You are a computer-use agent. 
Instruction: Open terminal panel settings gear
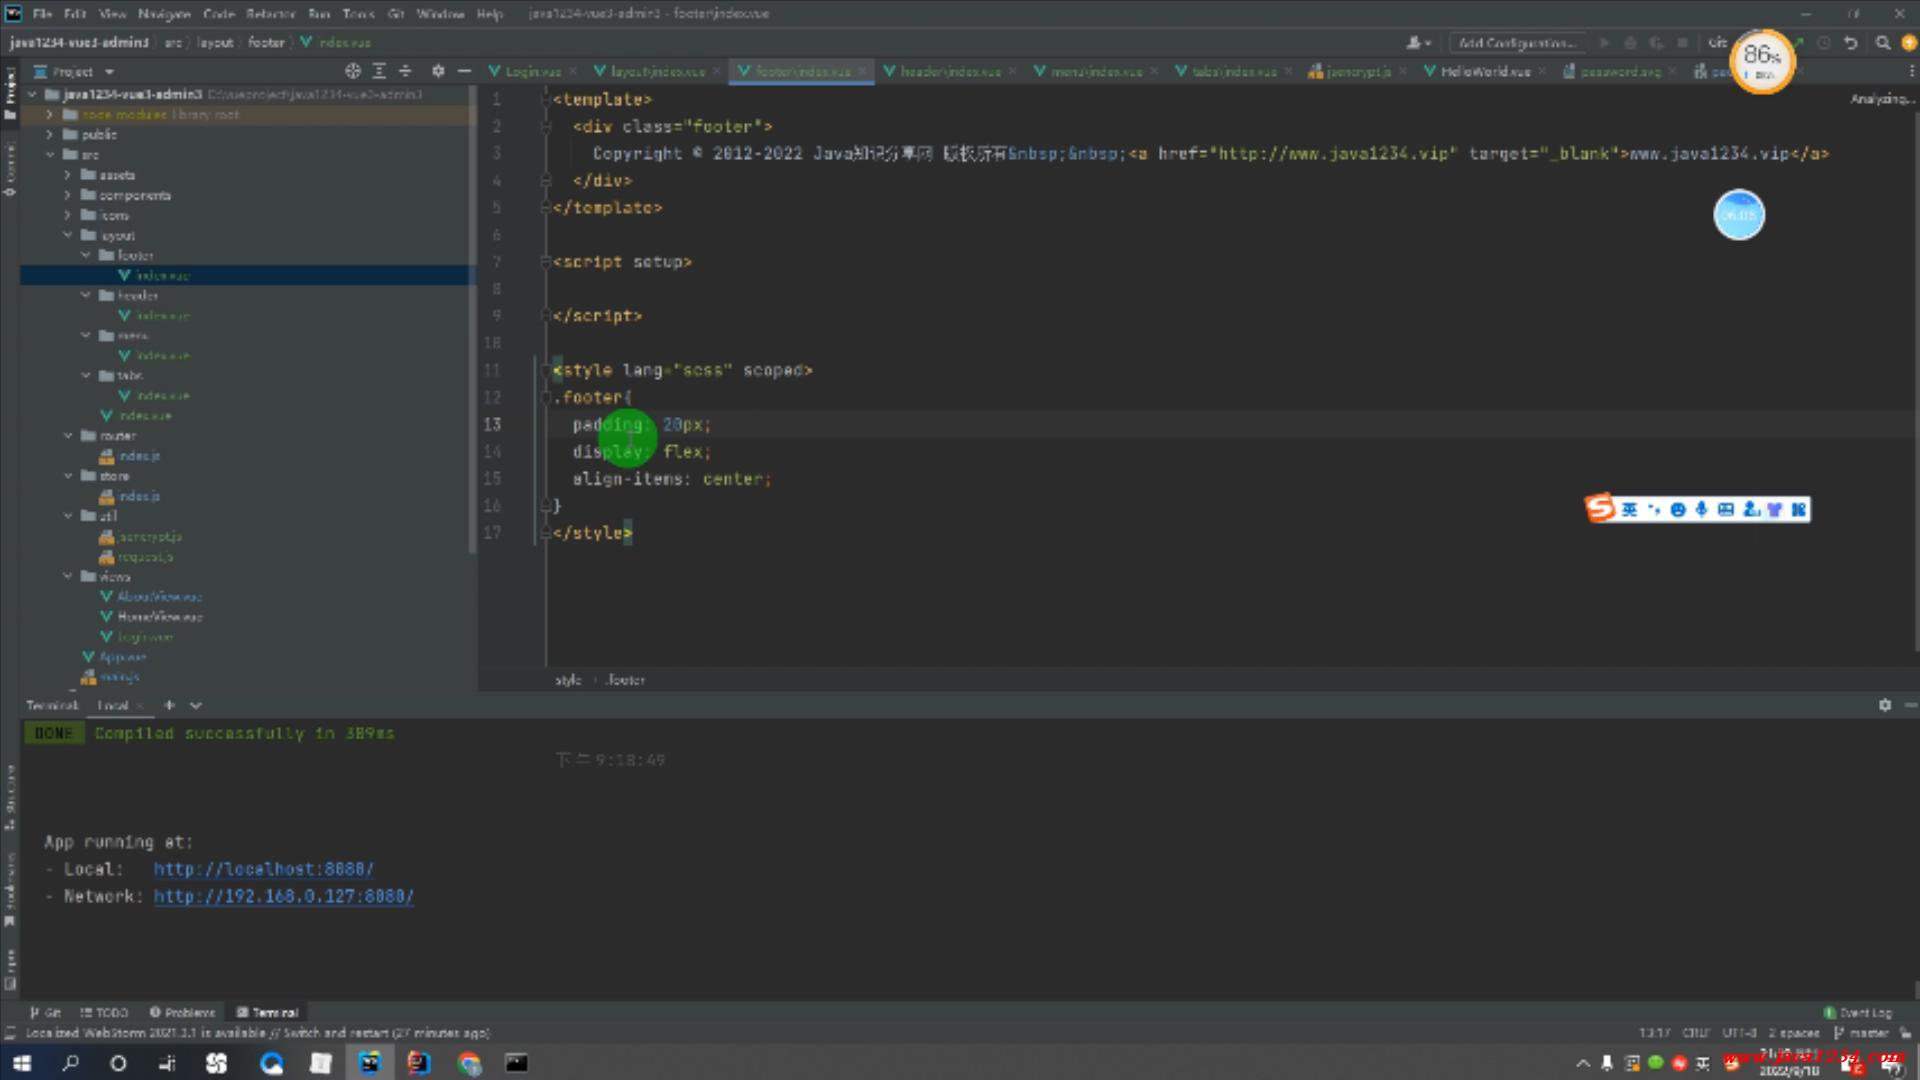[1885, 705]
